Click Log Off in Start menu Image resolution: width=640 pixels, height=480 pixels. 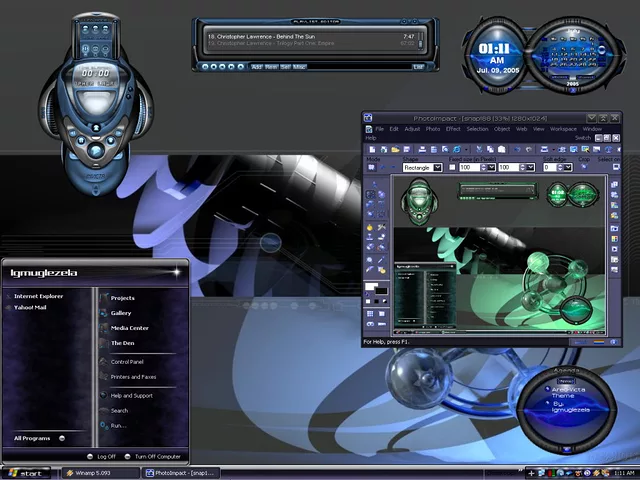pyautogui.click(x=102, y=456)
